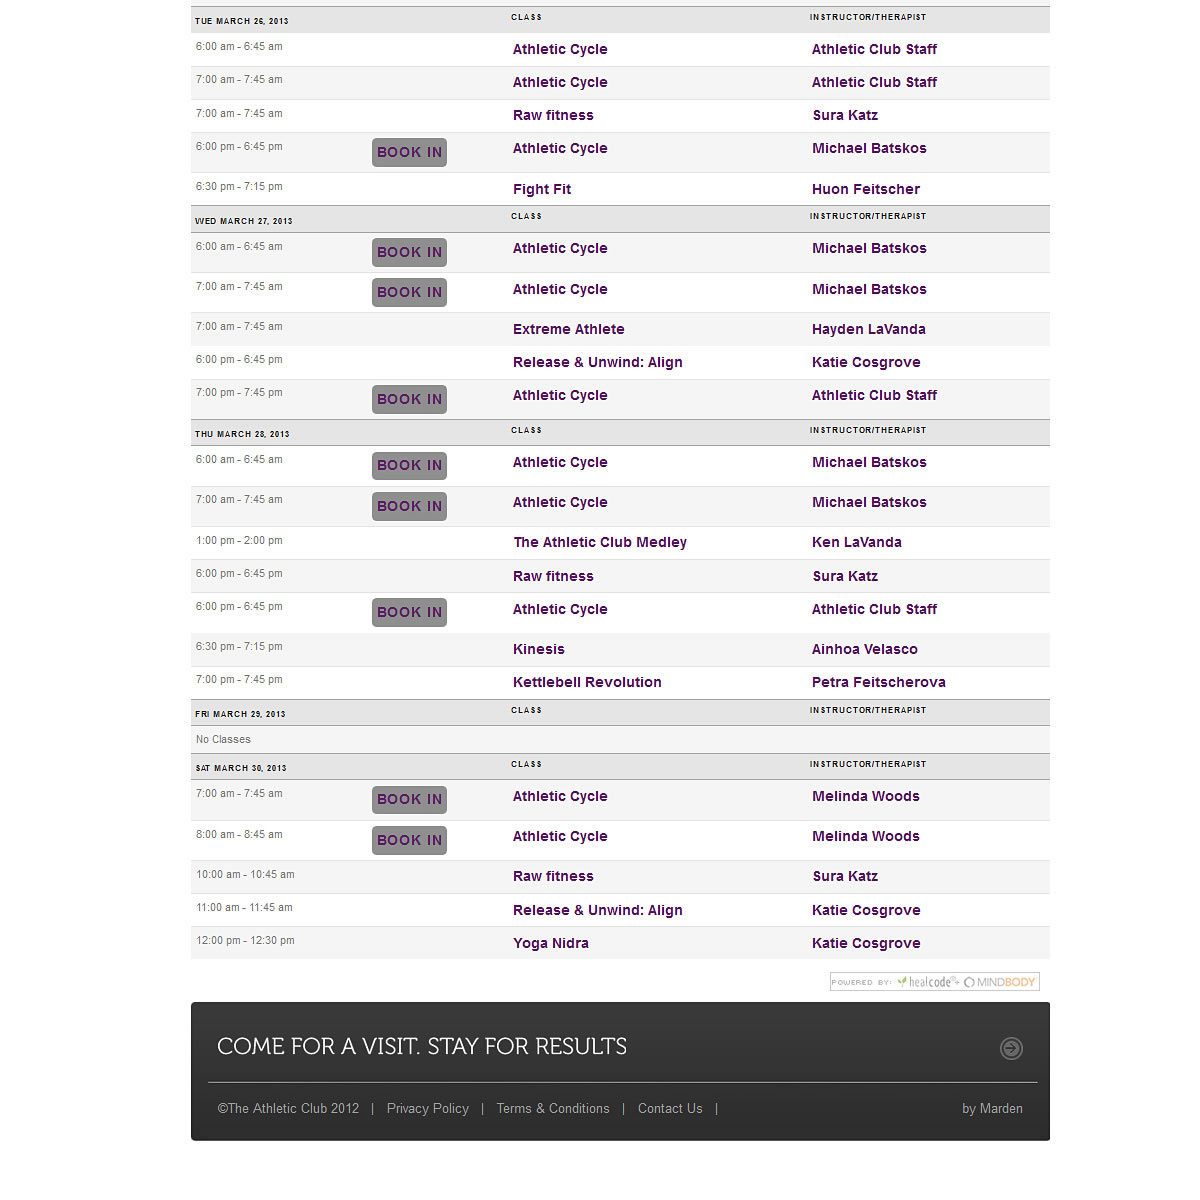Screen dimensions: 1200x1200
Task: Book in Saturday 8:00 am Athletic Cycle
Action: click(409, 840)
